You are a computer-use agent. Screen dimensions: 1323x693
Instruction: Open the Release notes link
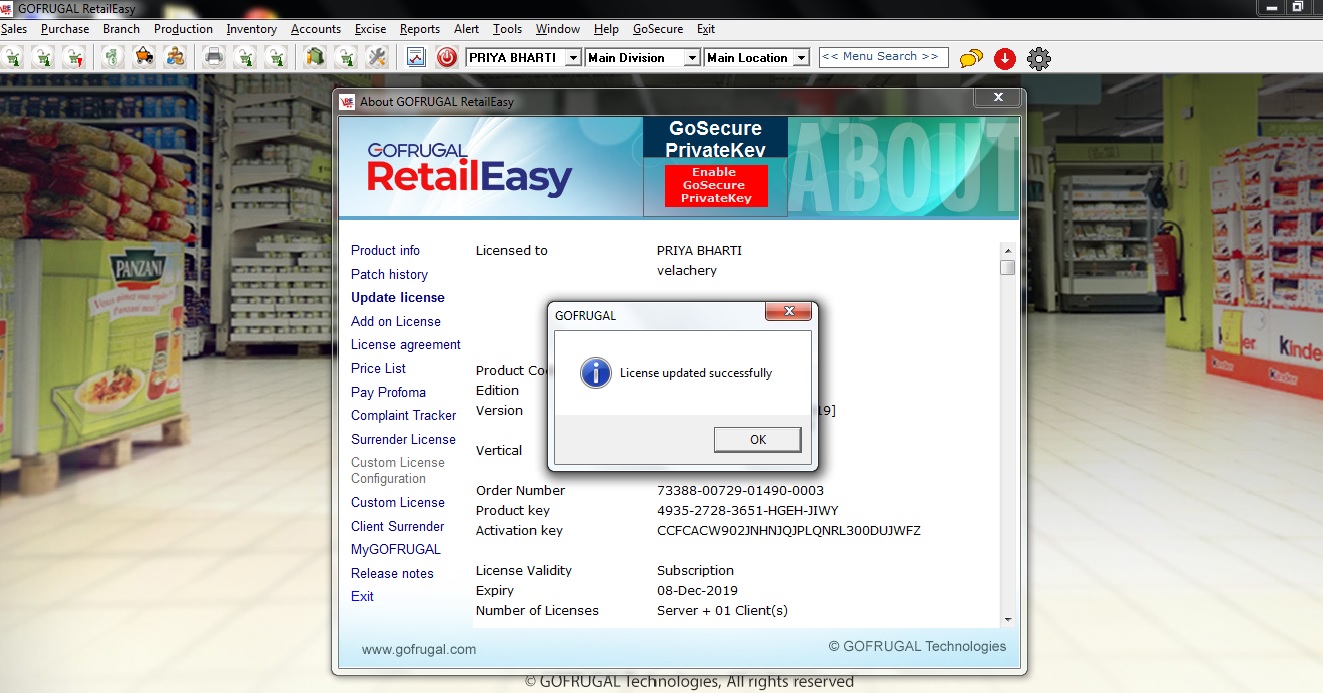pyautogui.click(x=392, y=573)
